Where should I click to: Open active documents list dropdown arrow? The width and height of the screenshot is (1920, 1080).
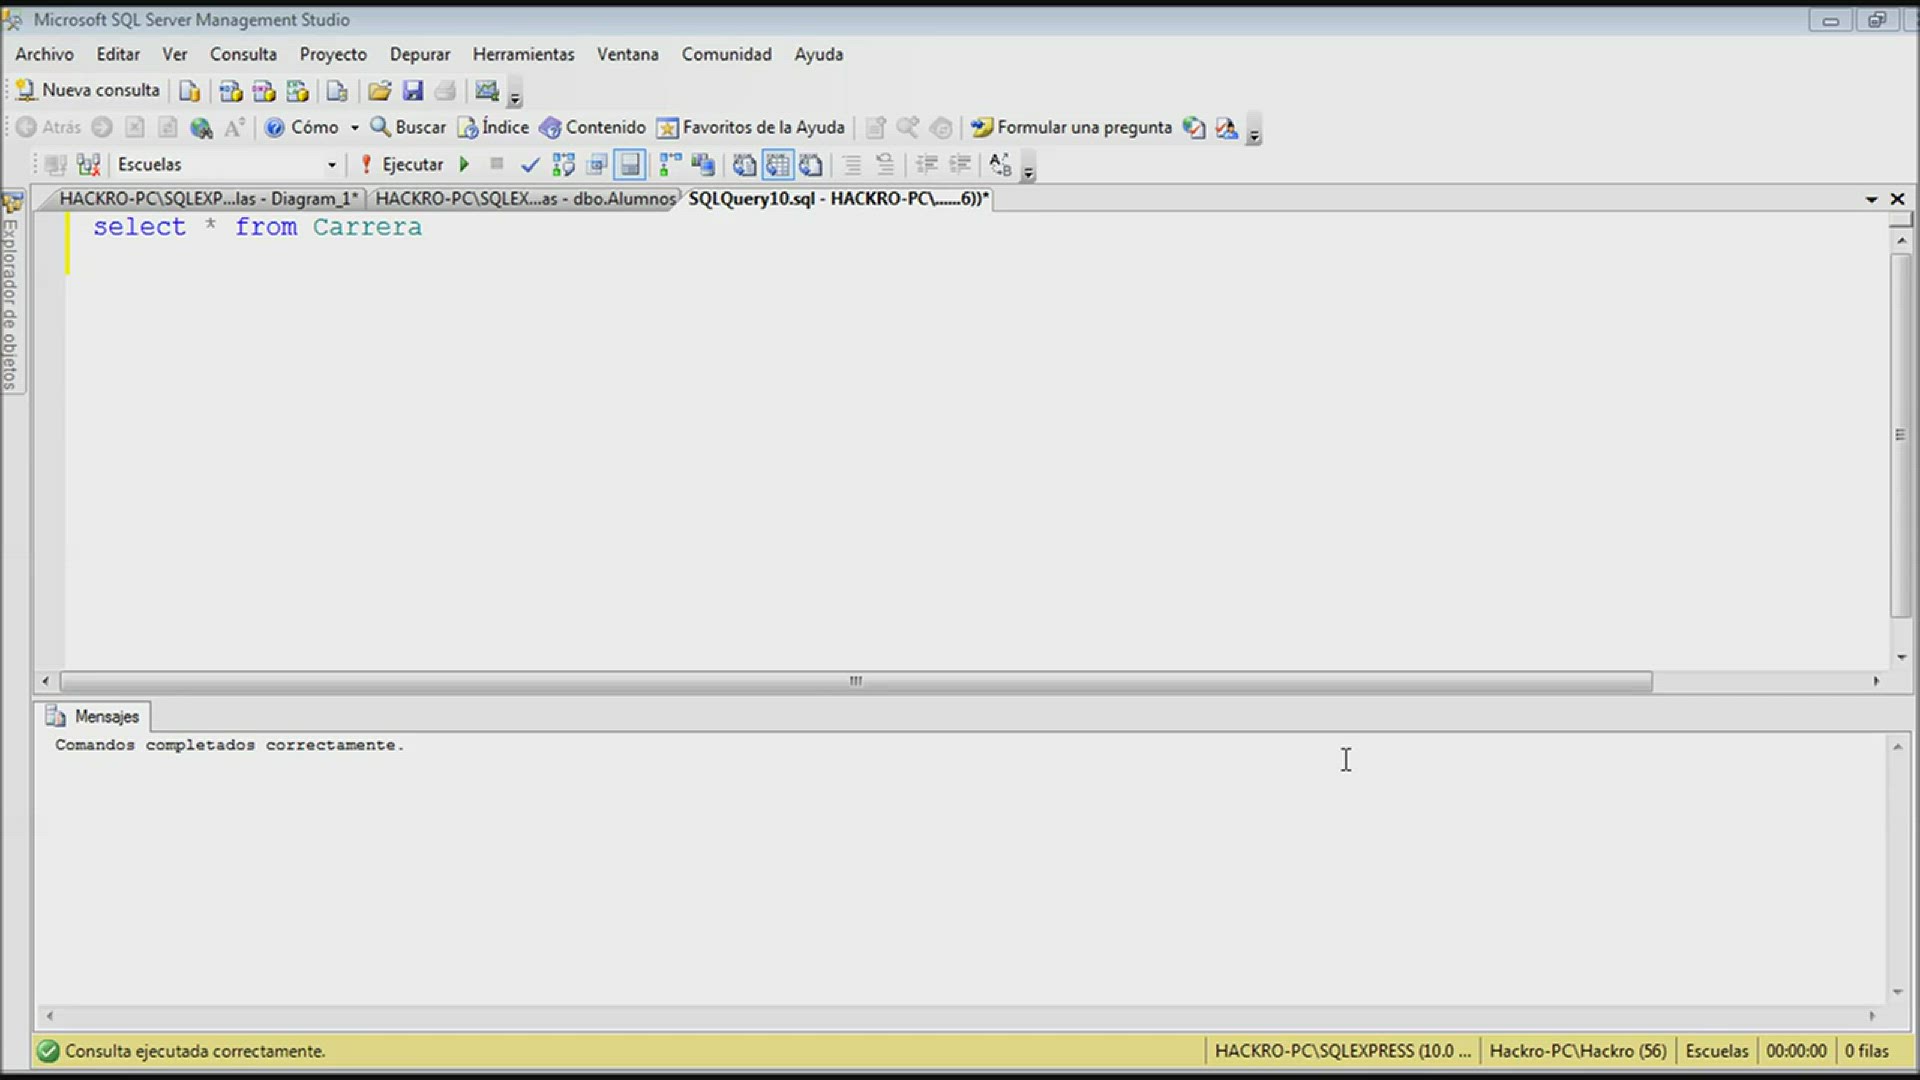coord(1871,200)
